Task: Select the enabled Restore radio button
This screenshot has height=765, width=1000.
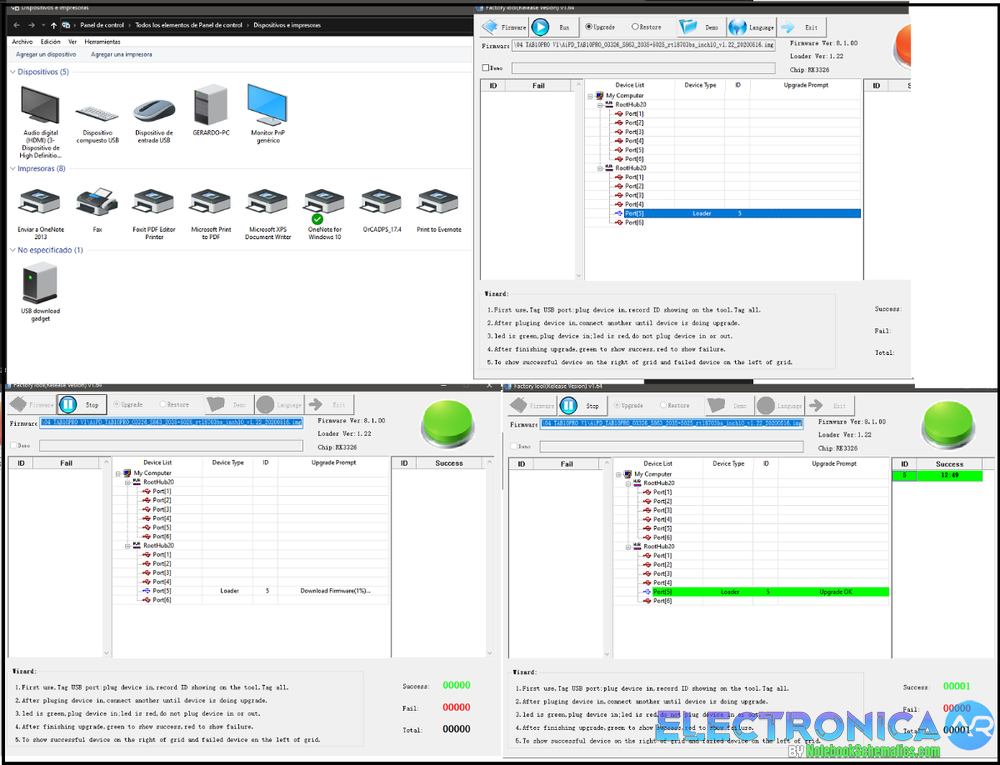Action: click(x=635, y=27)
